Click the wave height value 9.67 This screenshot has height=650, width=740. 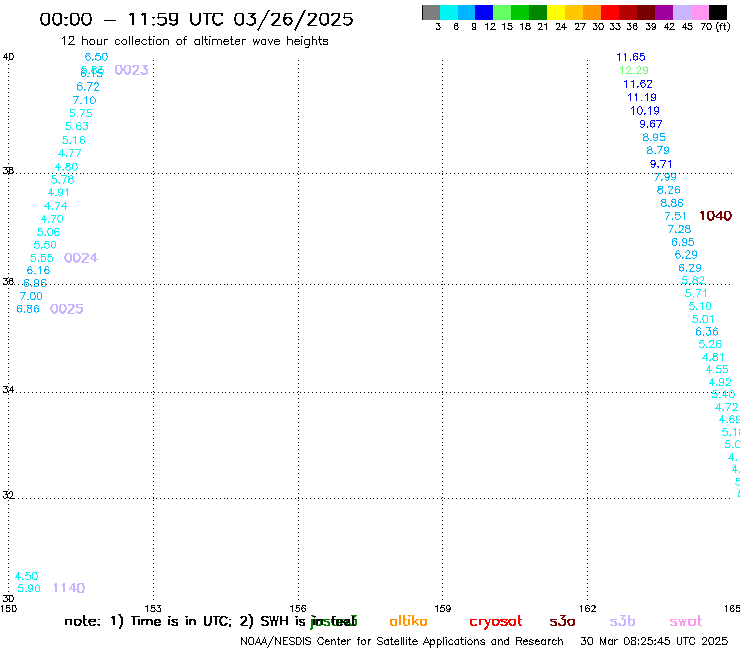[x=651, y=124]
